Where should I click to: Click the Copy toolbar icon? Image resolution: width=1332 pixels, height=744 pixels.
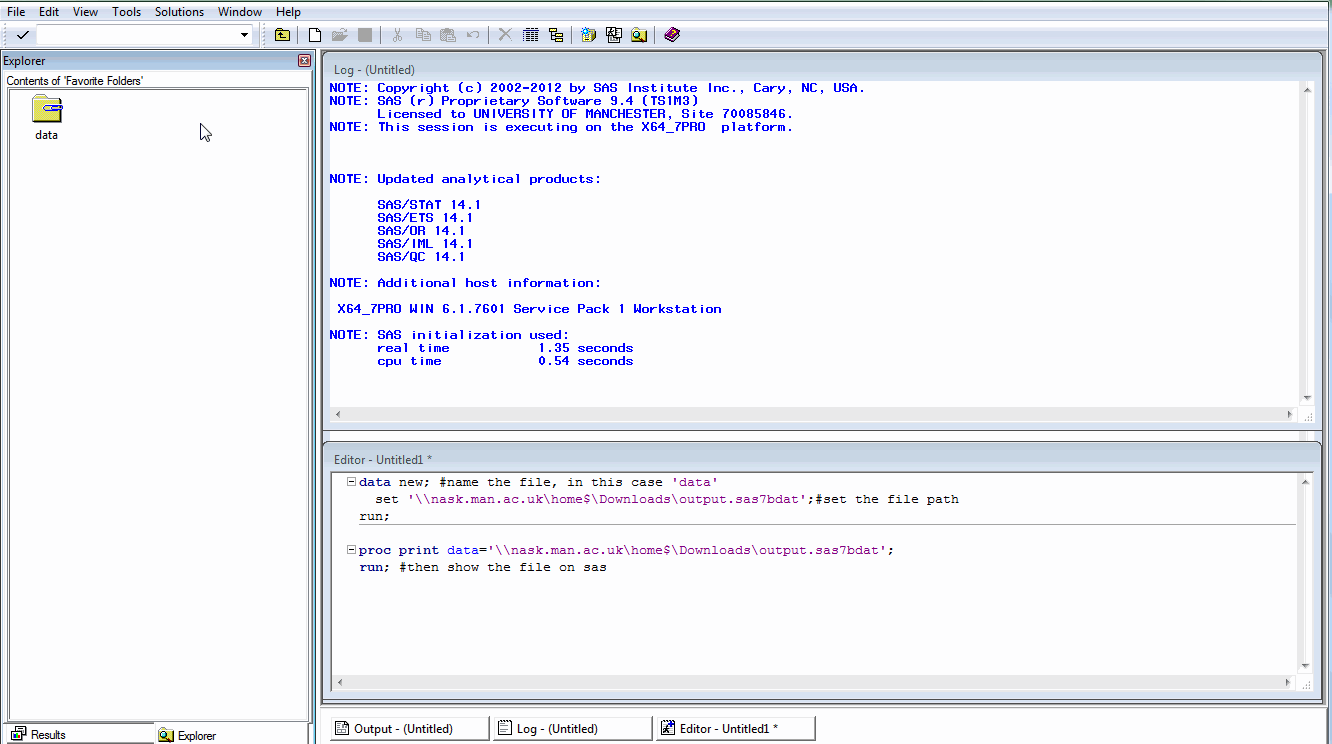click(423, 34)
